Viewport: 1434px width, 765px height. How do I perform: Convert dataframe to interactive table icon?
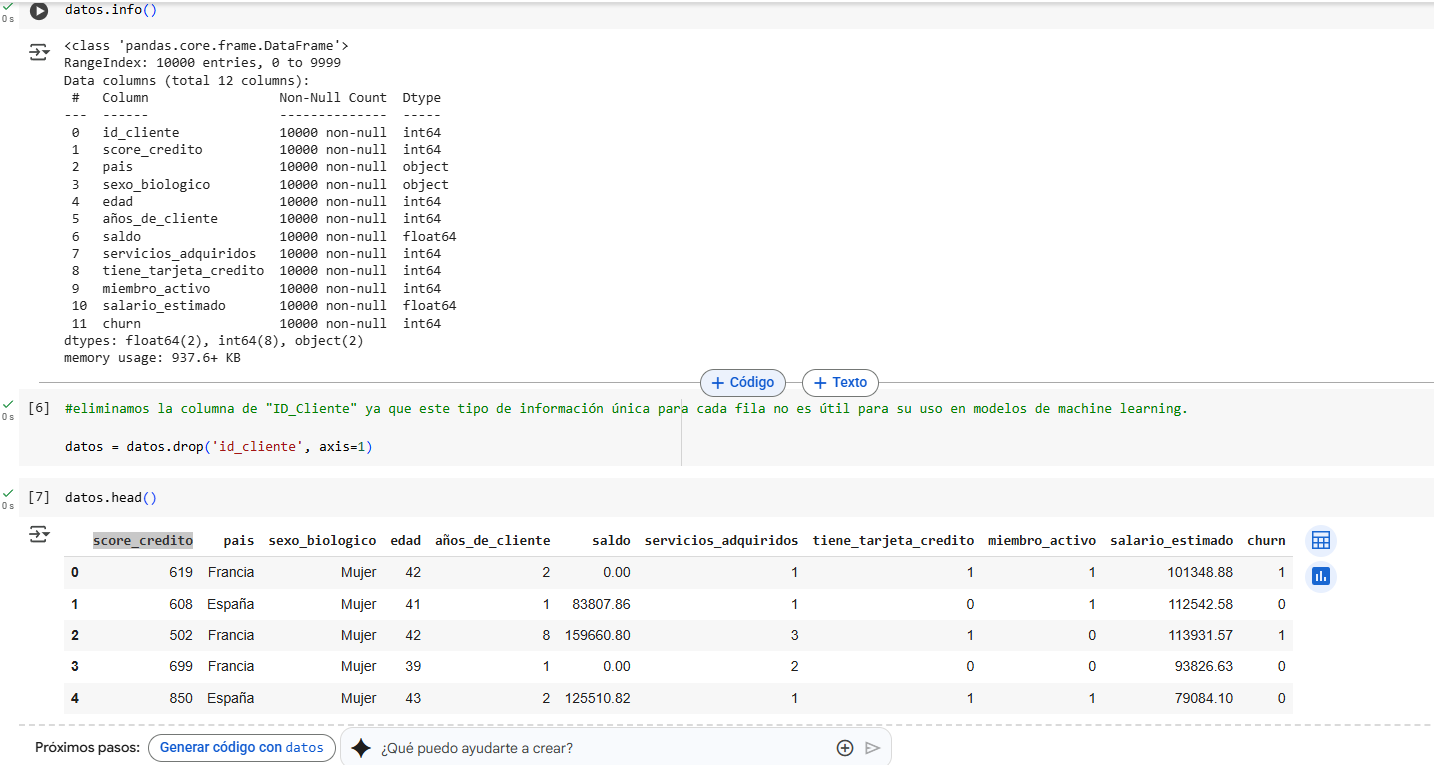tap(1321, 541)
